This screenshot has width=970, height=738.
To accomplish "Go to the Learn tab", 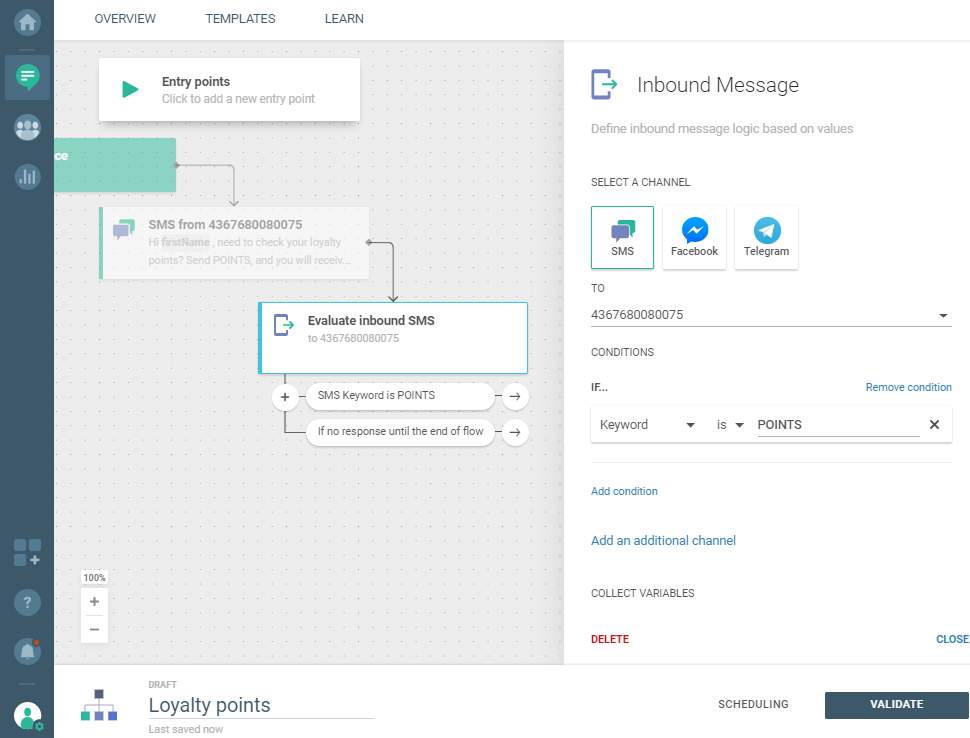I will tap(344, 19).
